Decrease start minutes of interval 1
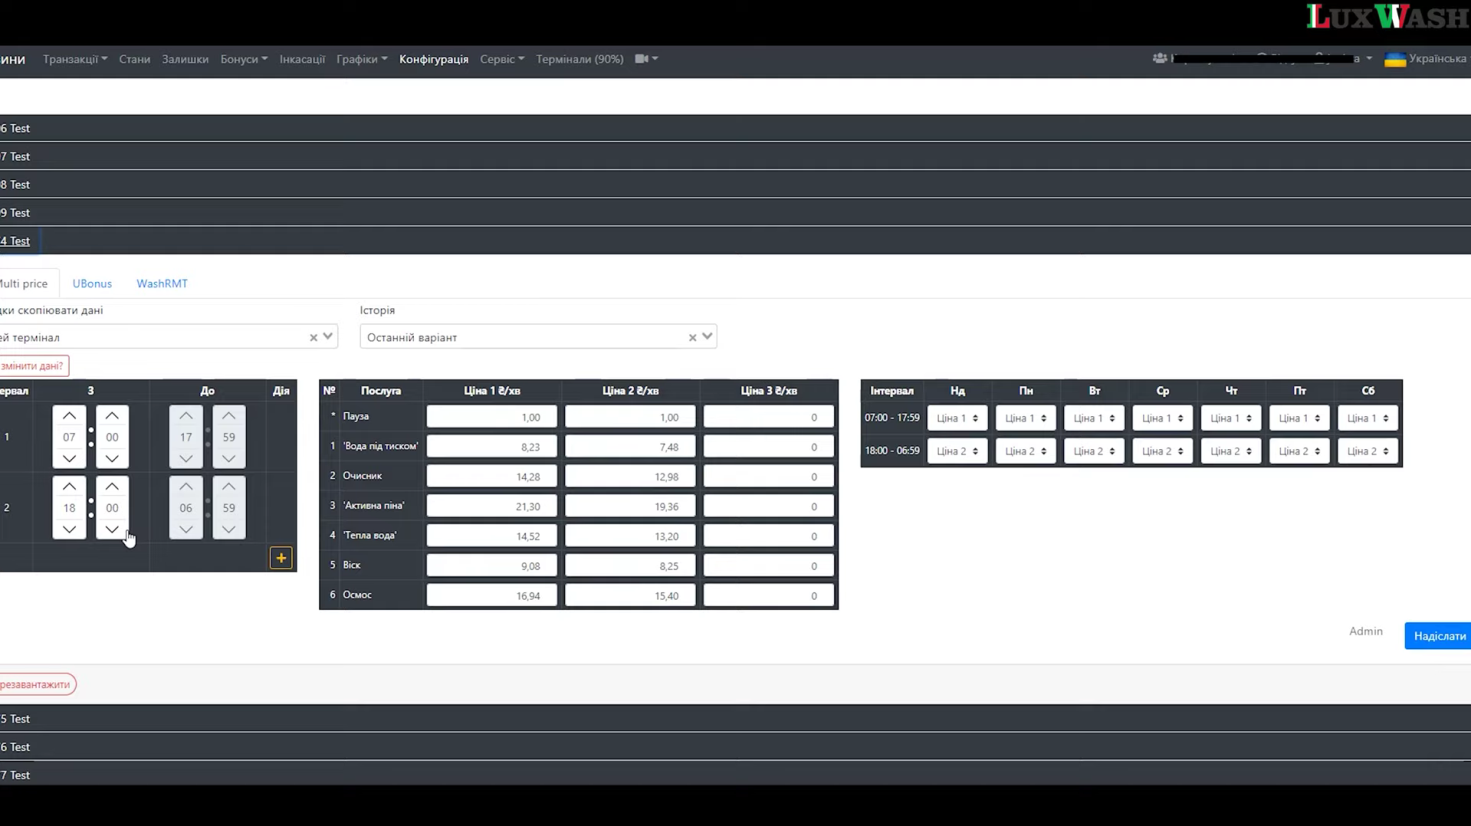This screenshot has width=1471, height=826. coord(112,458)
